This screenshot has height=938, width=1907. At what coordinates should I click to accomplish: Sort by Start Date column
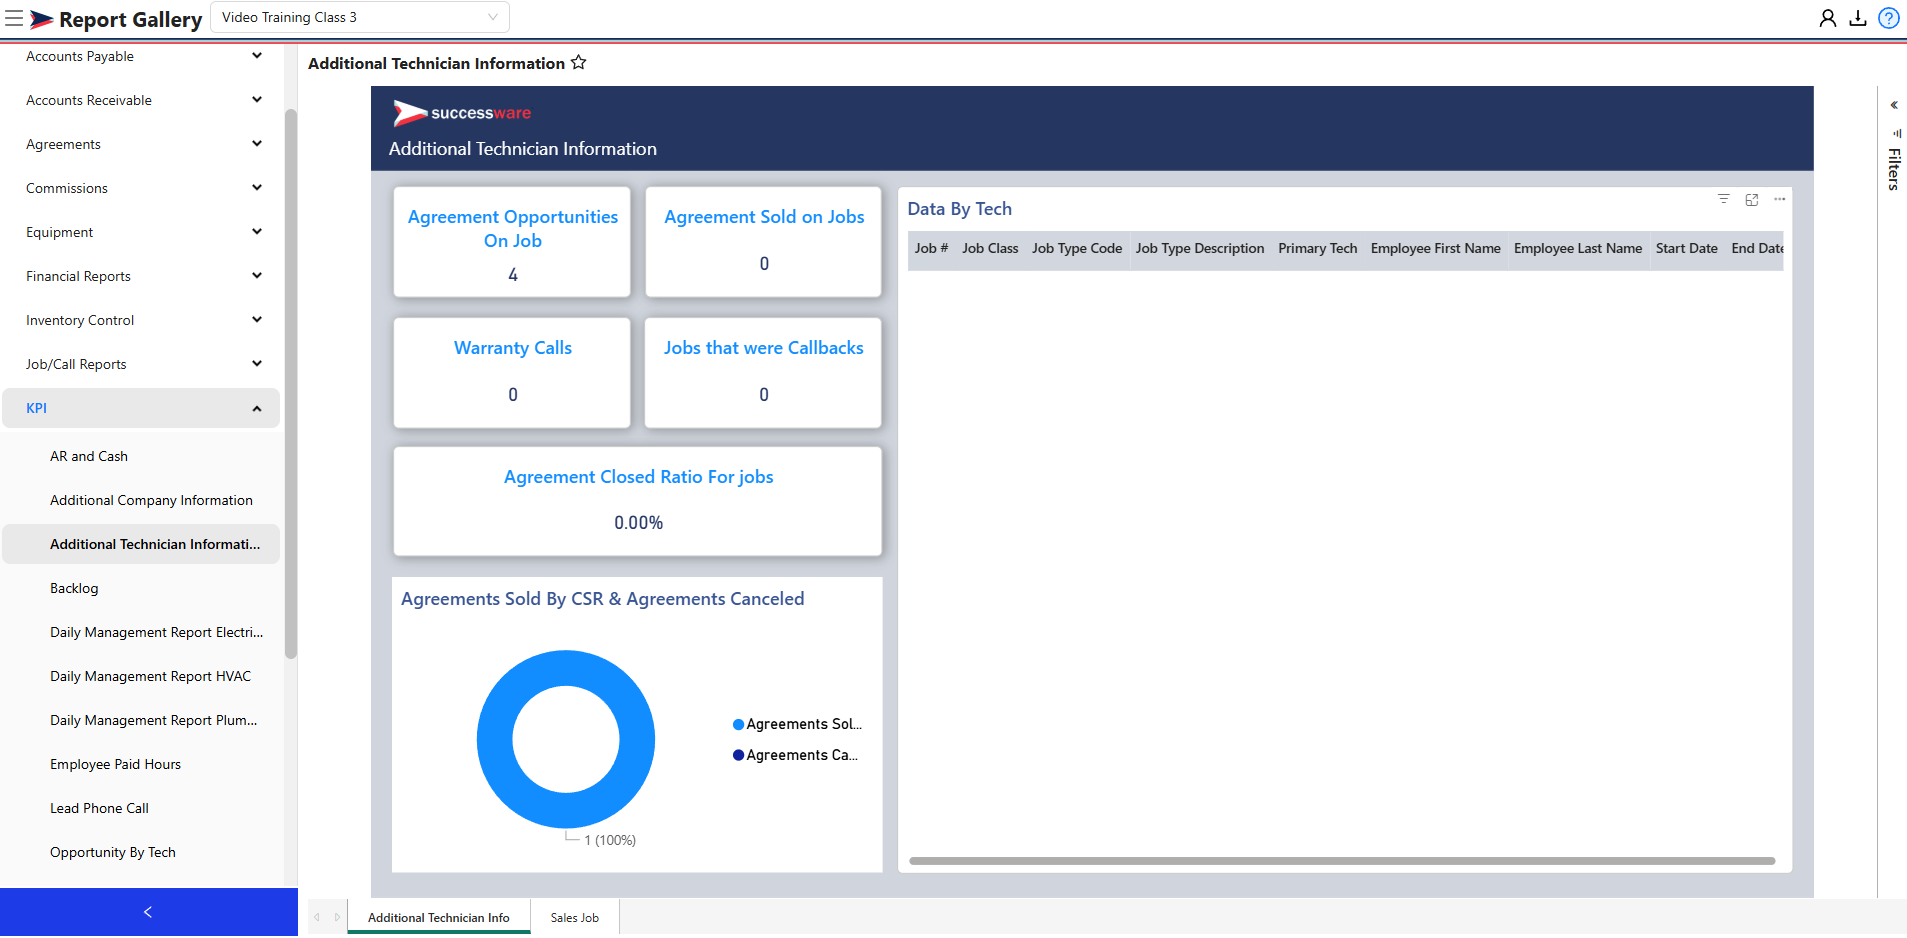point(1687,248)
